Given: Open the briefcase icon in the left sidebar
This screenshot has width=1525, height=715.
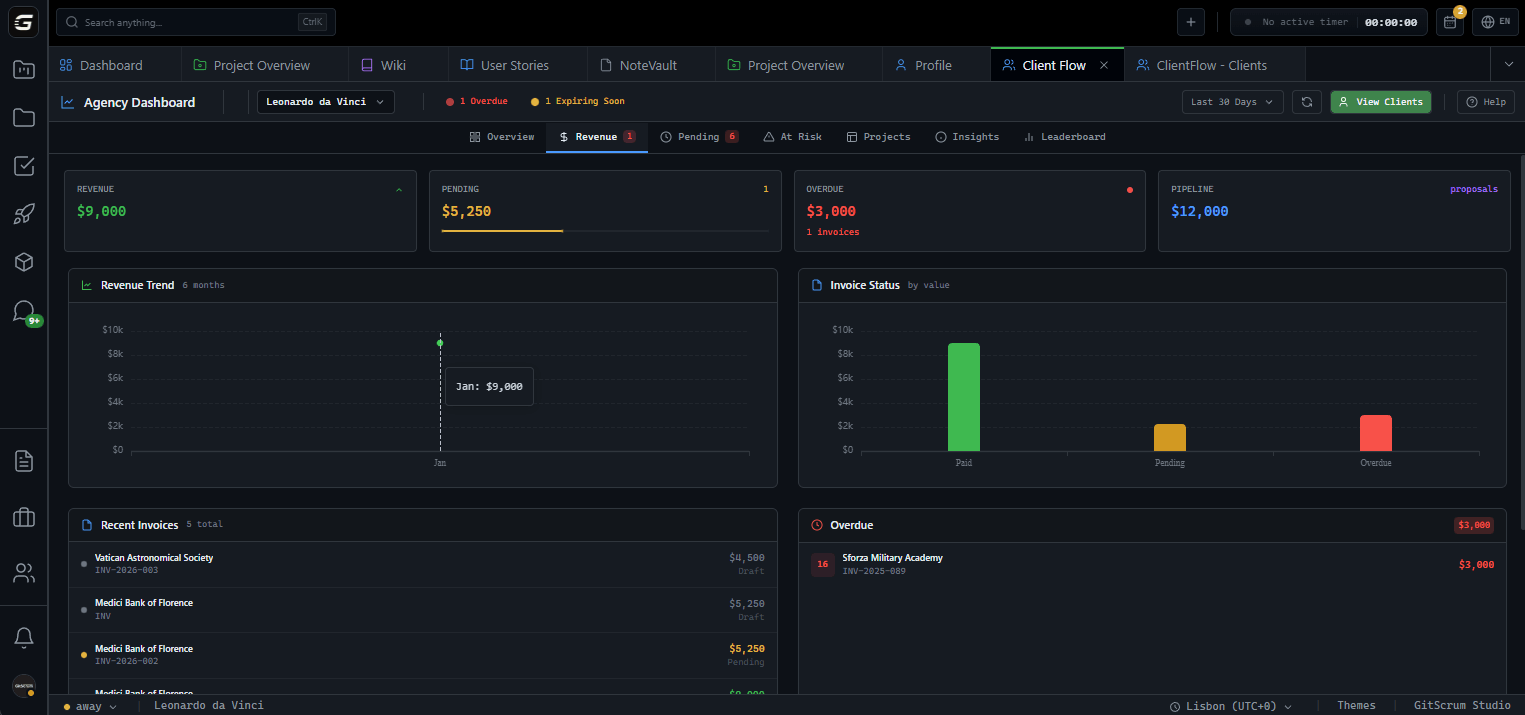Looking at the screenshot, I should (23, 517).
